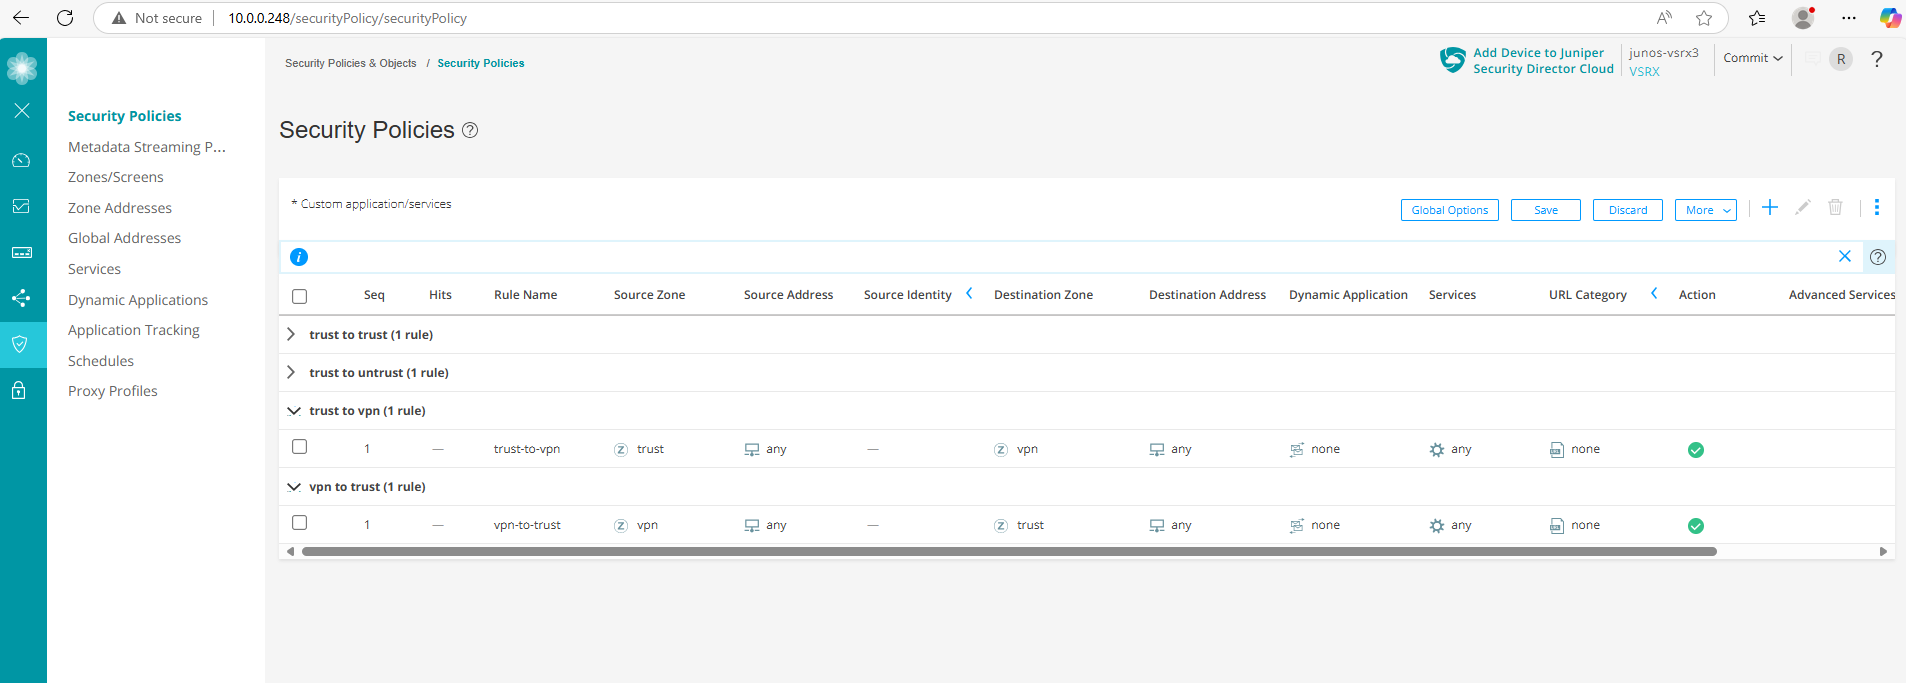This screenshot has height=683, width=1906.
Task: Click Add Device to Juniper Security Director Cloud
Action: pos(1543,61)
